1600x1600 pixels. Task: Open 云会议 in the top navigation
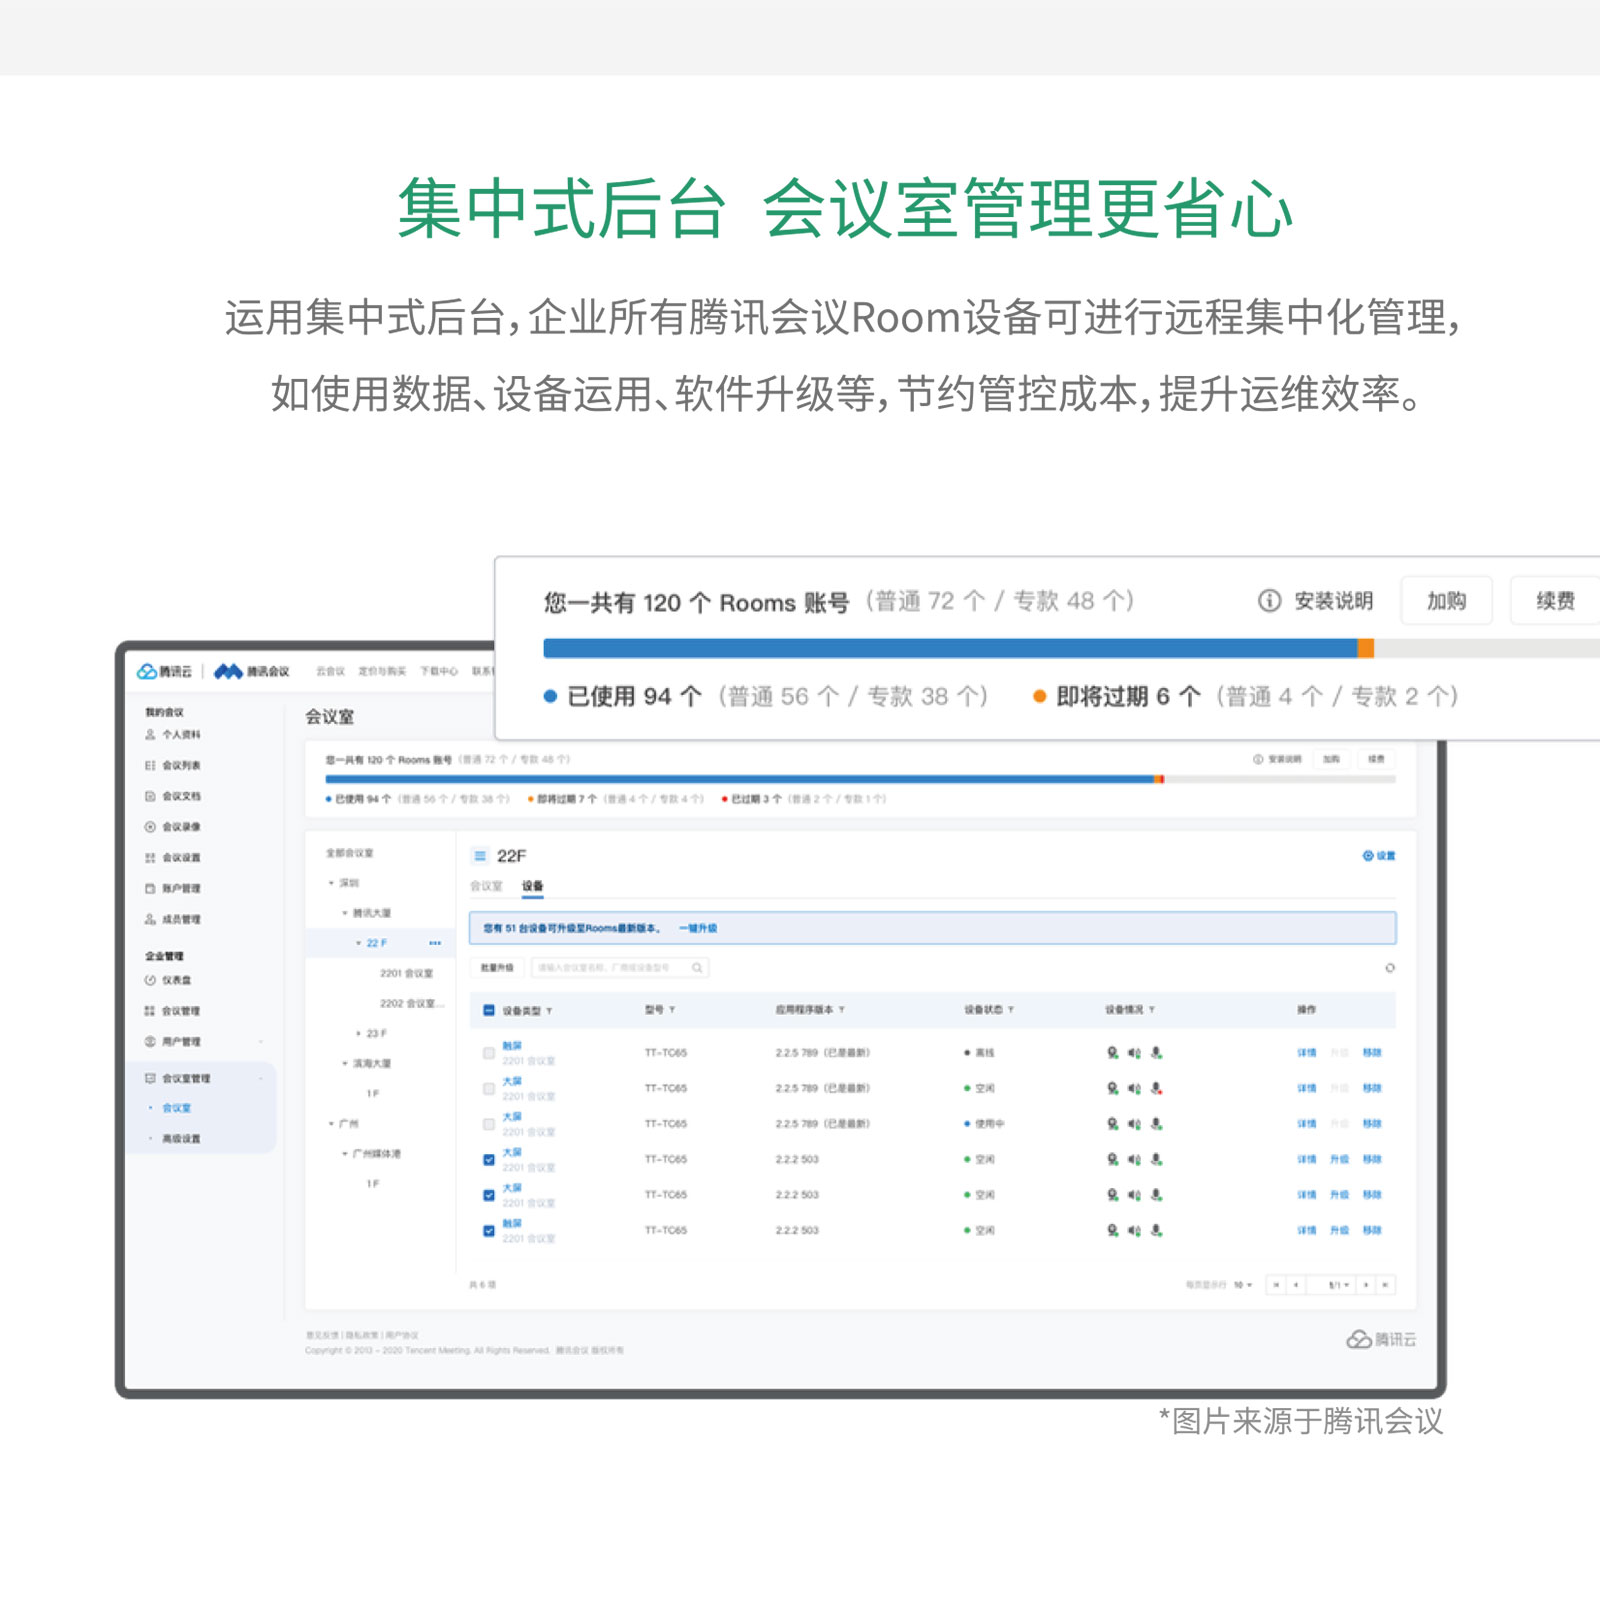pos(330,671)
